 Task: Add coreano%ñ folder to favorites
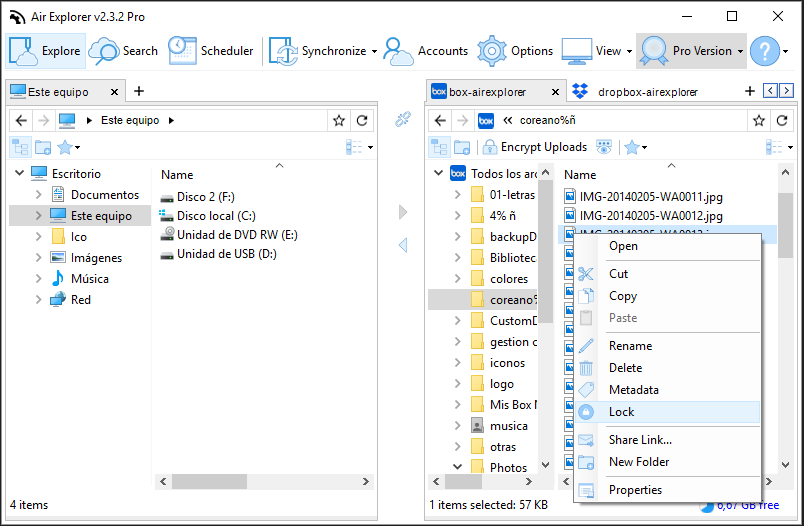759,120
